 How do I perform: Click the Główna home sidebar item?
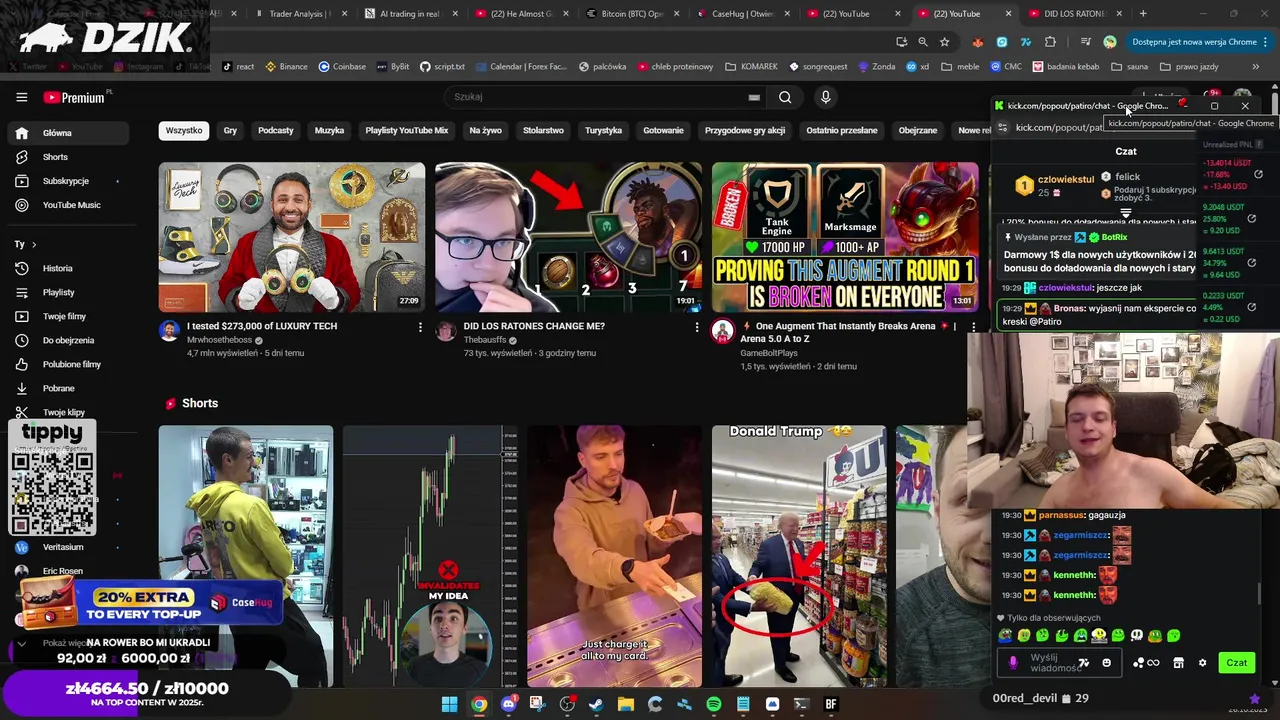[x=66, y=133]
